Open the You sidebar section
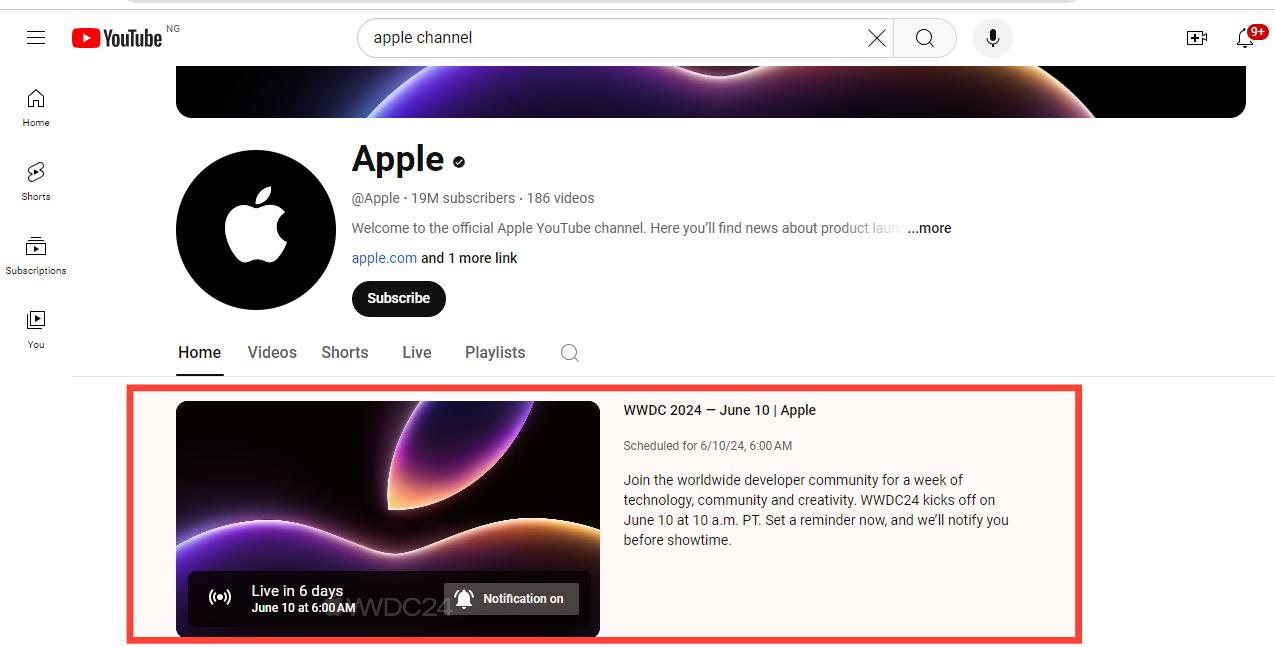The width and height of the screenshot is (1275, 647). (36, 330)
